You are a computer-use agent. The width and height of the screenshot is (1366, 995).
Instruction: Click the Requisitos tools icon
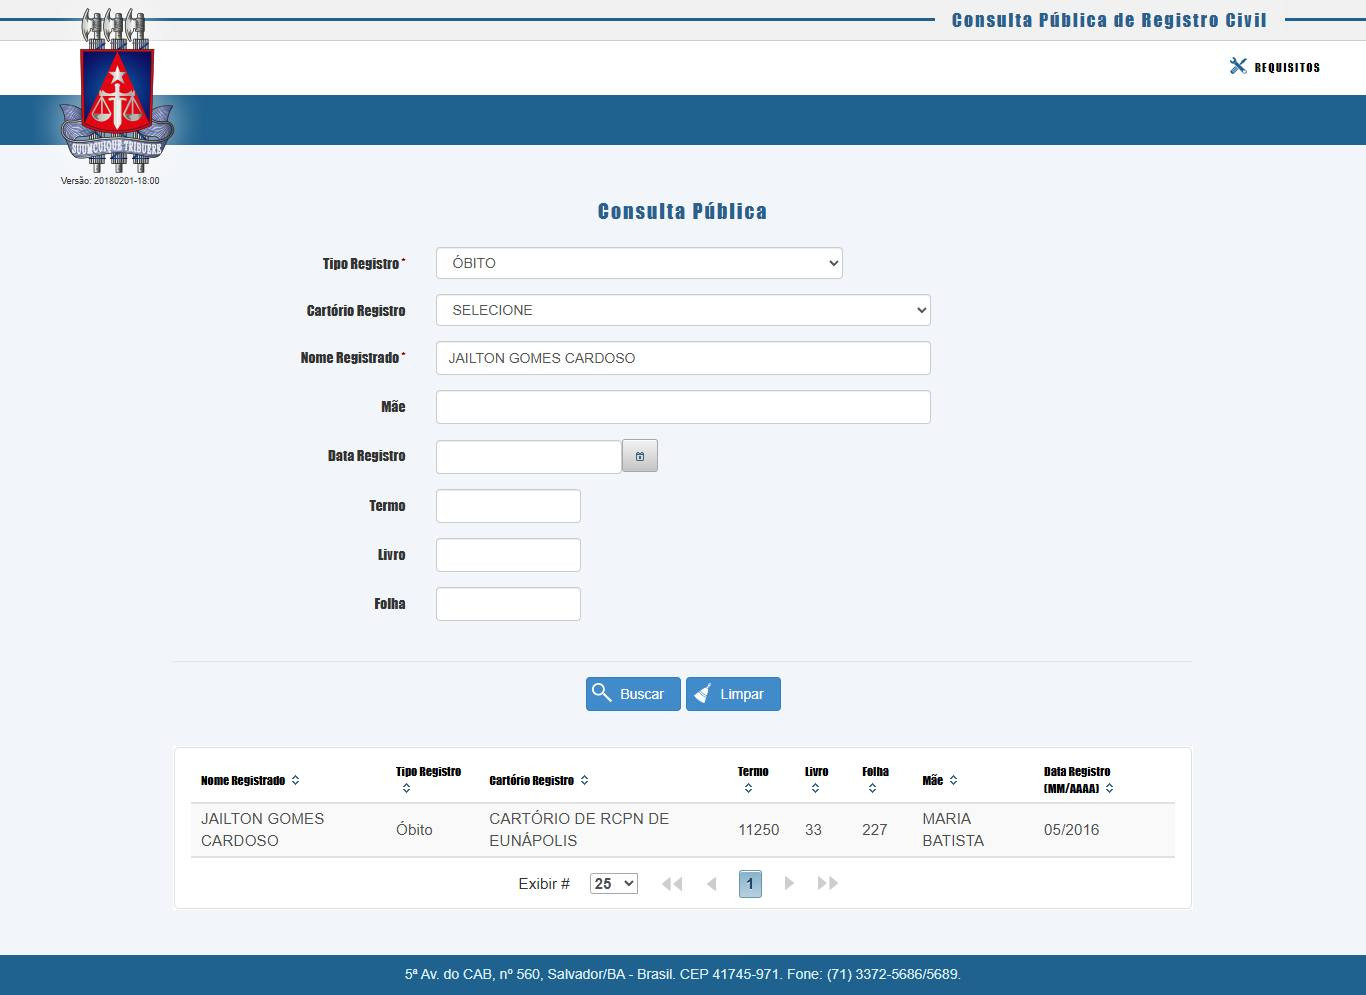coord(1238,66)
